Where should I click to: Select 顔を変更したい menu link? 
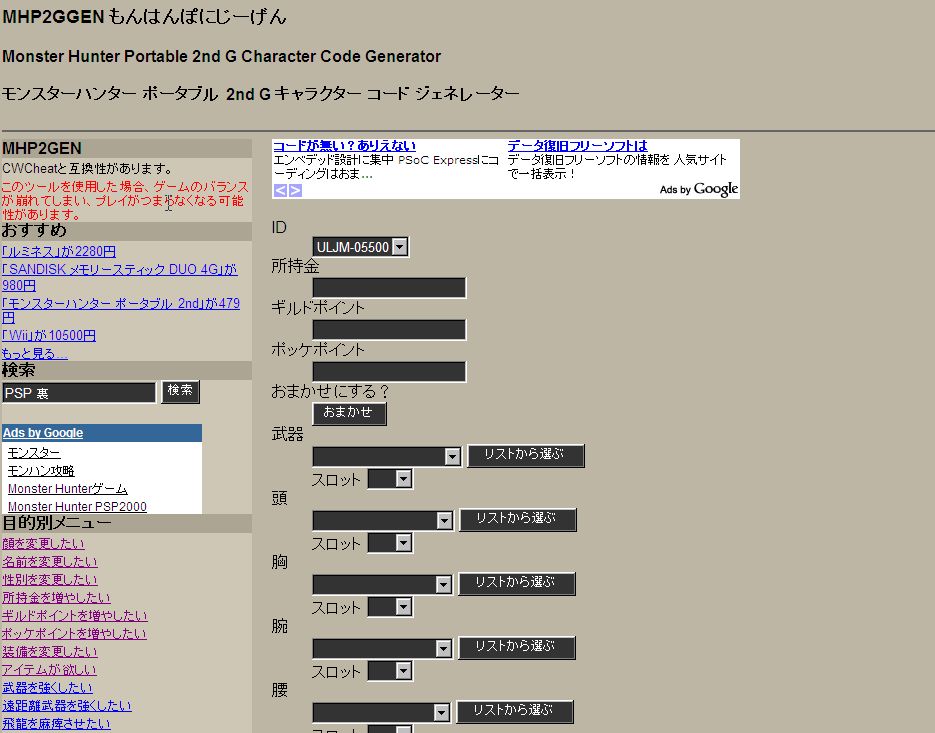(43, 544)
